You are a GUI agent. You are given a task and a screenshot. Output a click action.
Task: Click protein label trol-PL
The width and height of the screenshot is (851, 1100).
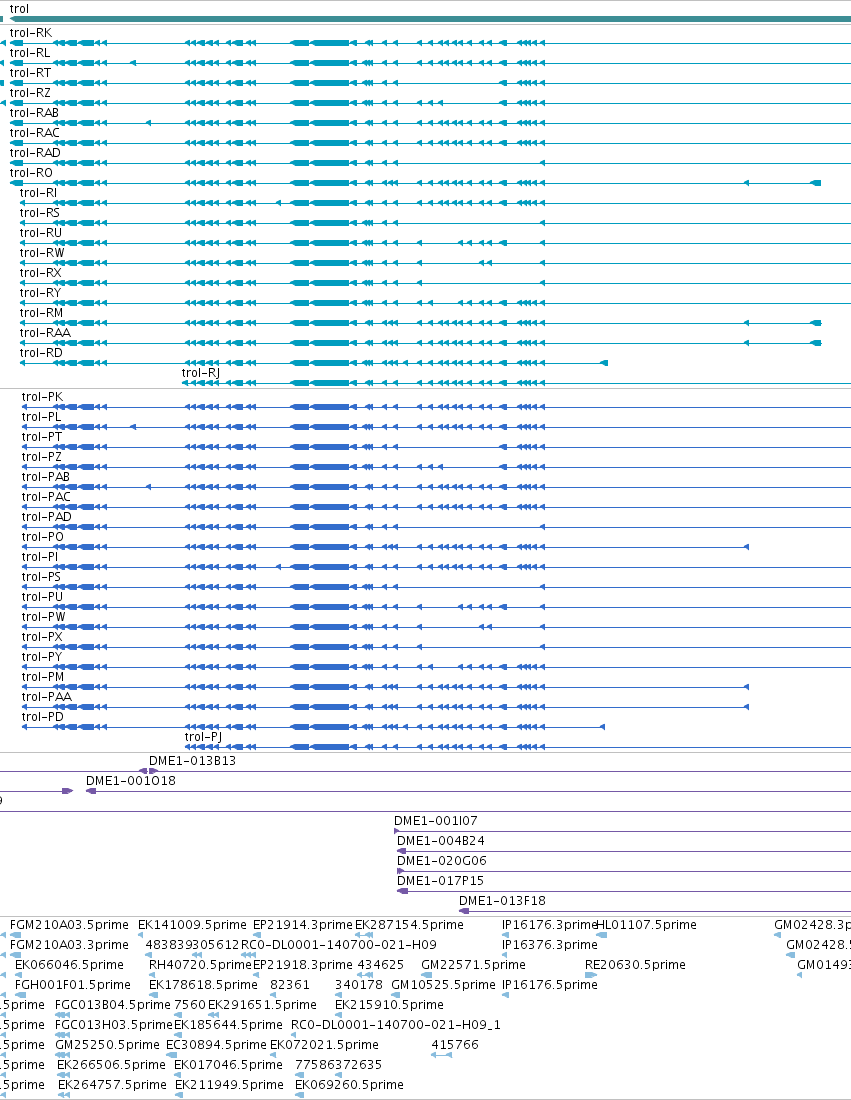click(x=41, y=417)
